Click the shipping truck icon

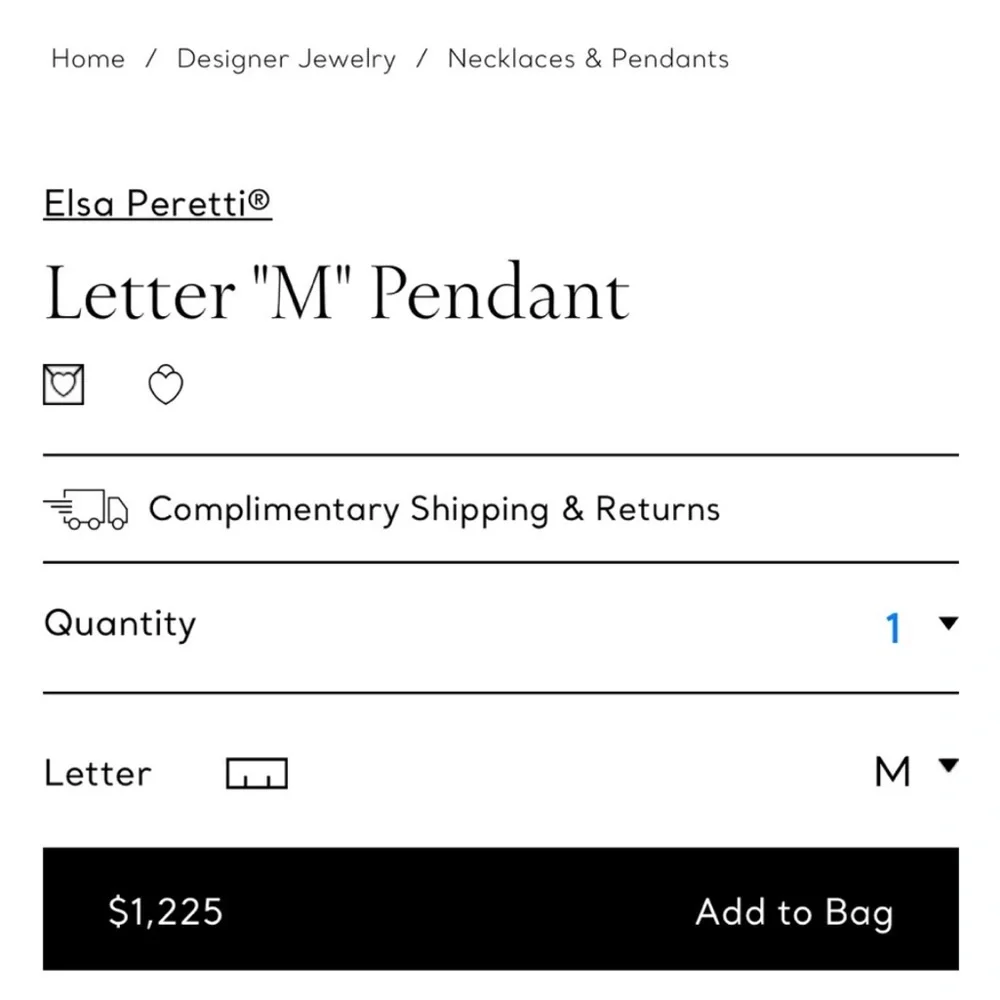tap(86, 509)
